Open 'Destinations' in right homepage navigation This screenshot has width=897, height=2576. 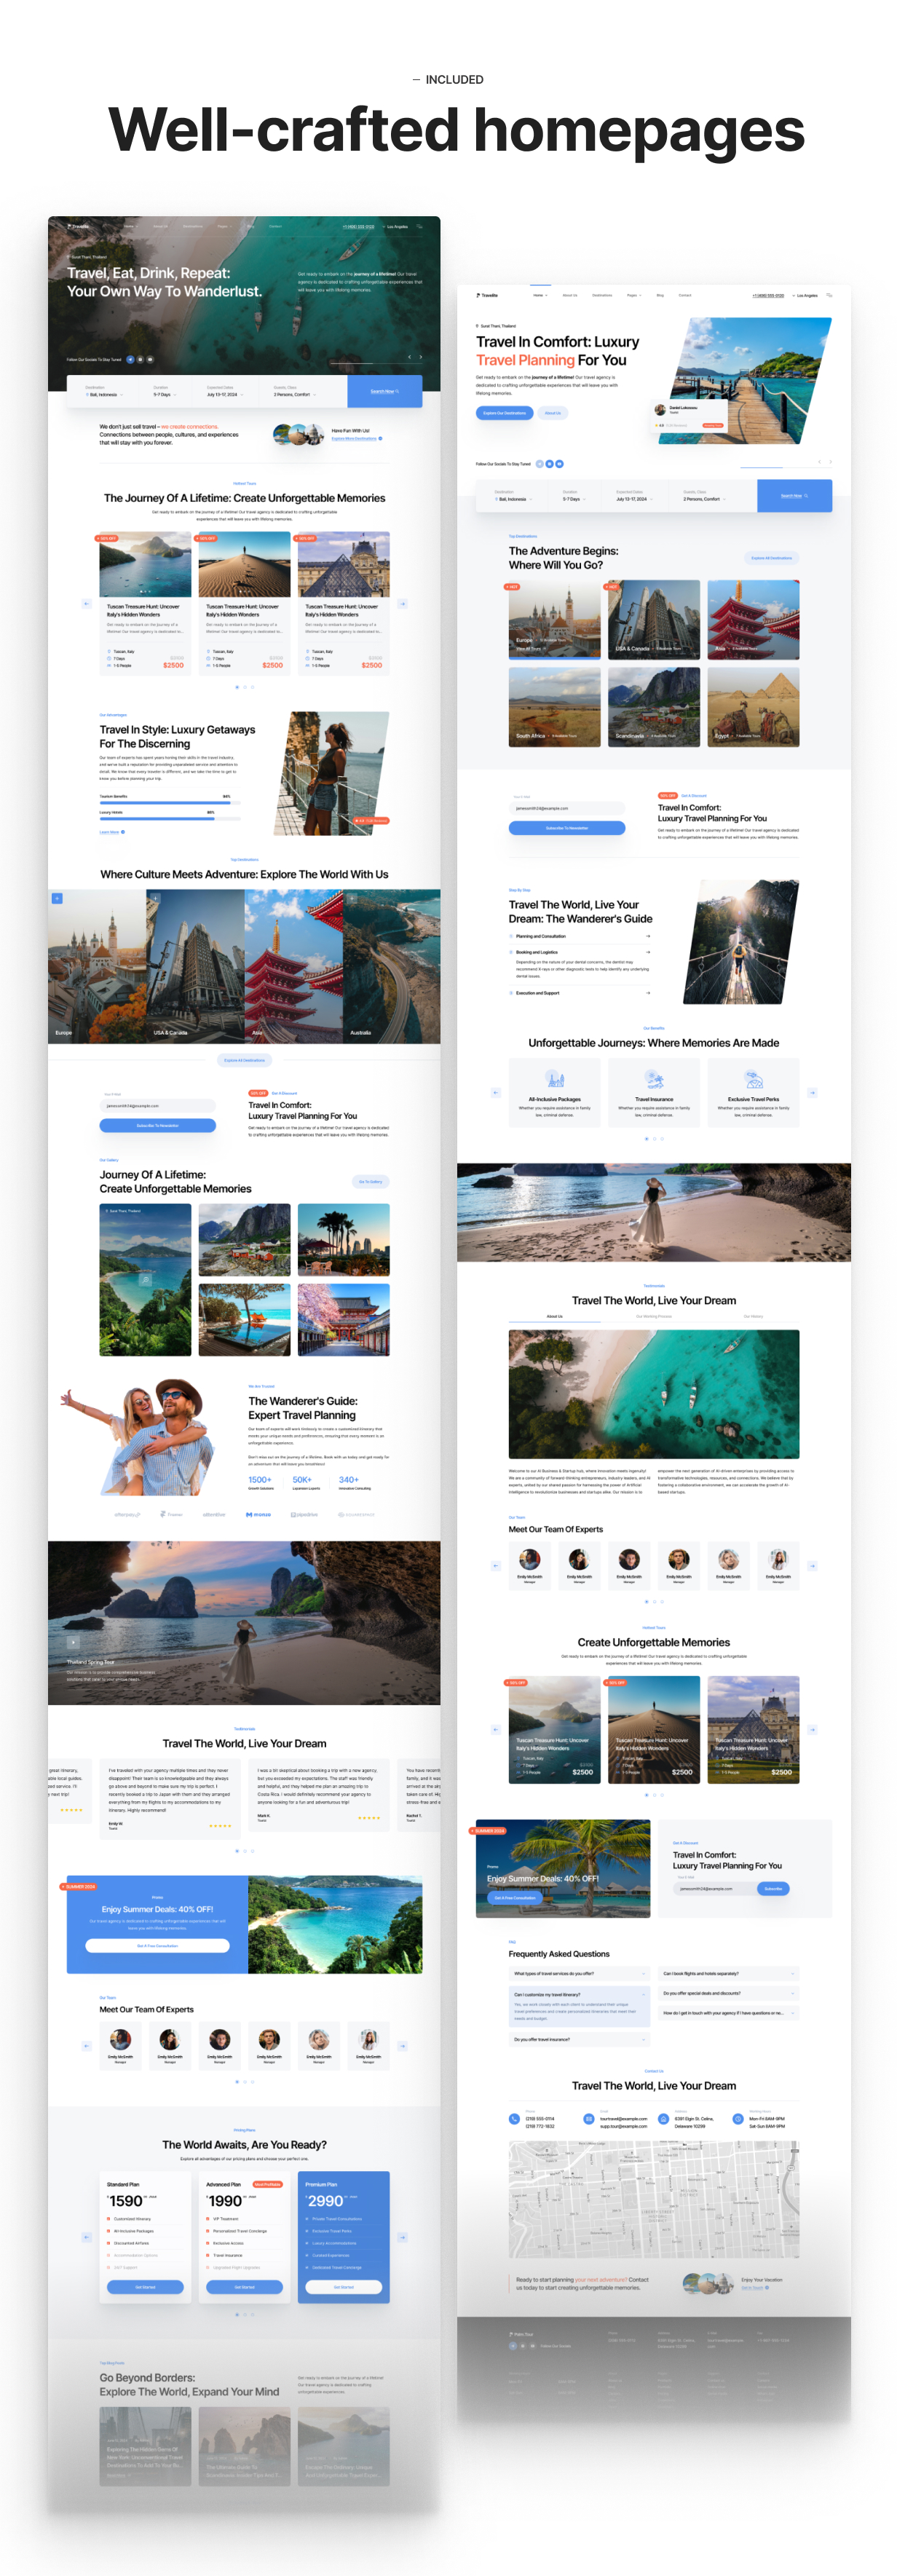(601, 295)
